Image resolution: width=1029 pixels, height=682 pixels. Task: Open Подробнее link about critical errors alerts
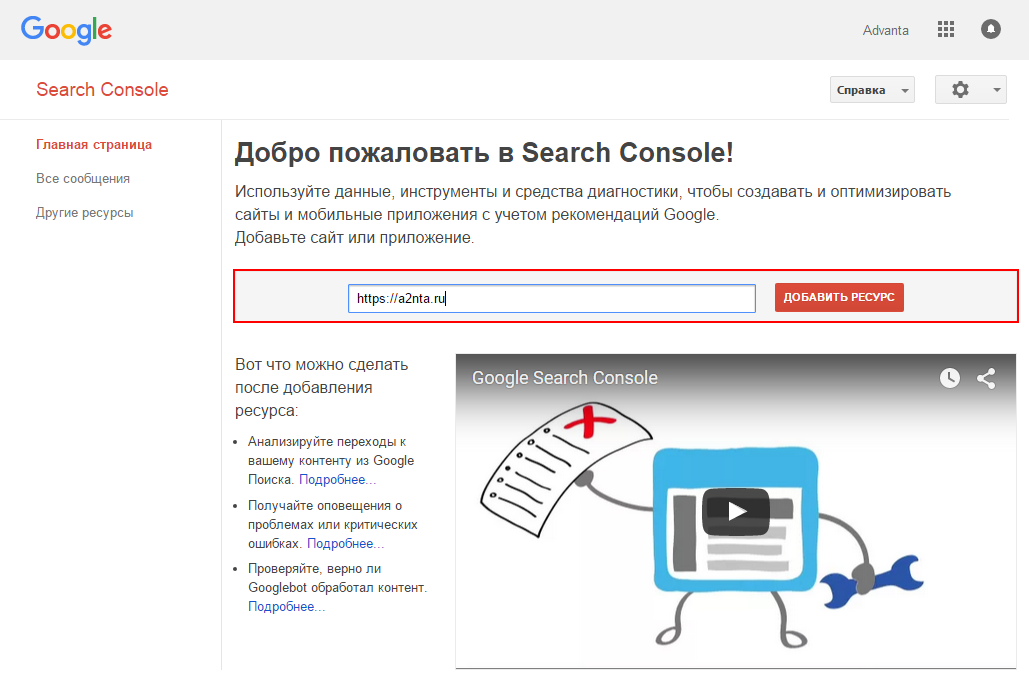(345, 544)
